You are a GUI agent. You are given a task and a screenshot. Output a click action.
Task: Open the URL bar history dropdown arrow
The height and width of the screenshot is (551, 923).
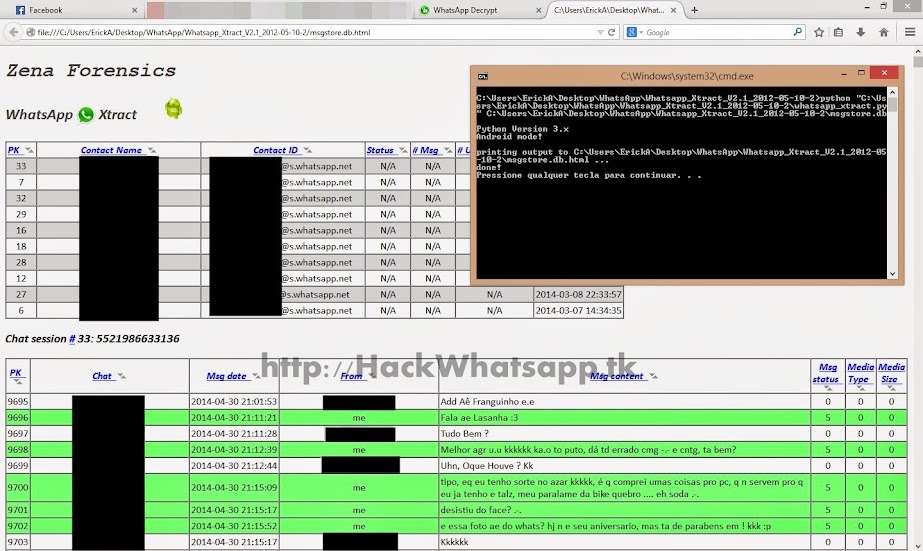600,32
